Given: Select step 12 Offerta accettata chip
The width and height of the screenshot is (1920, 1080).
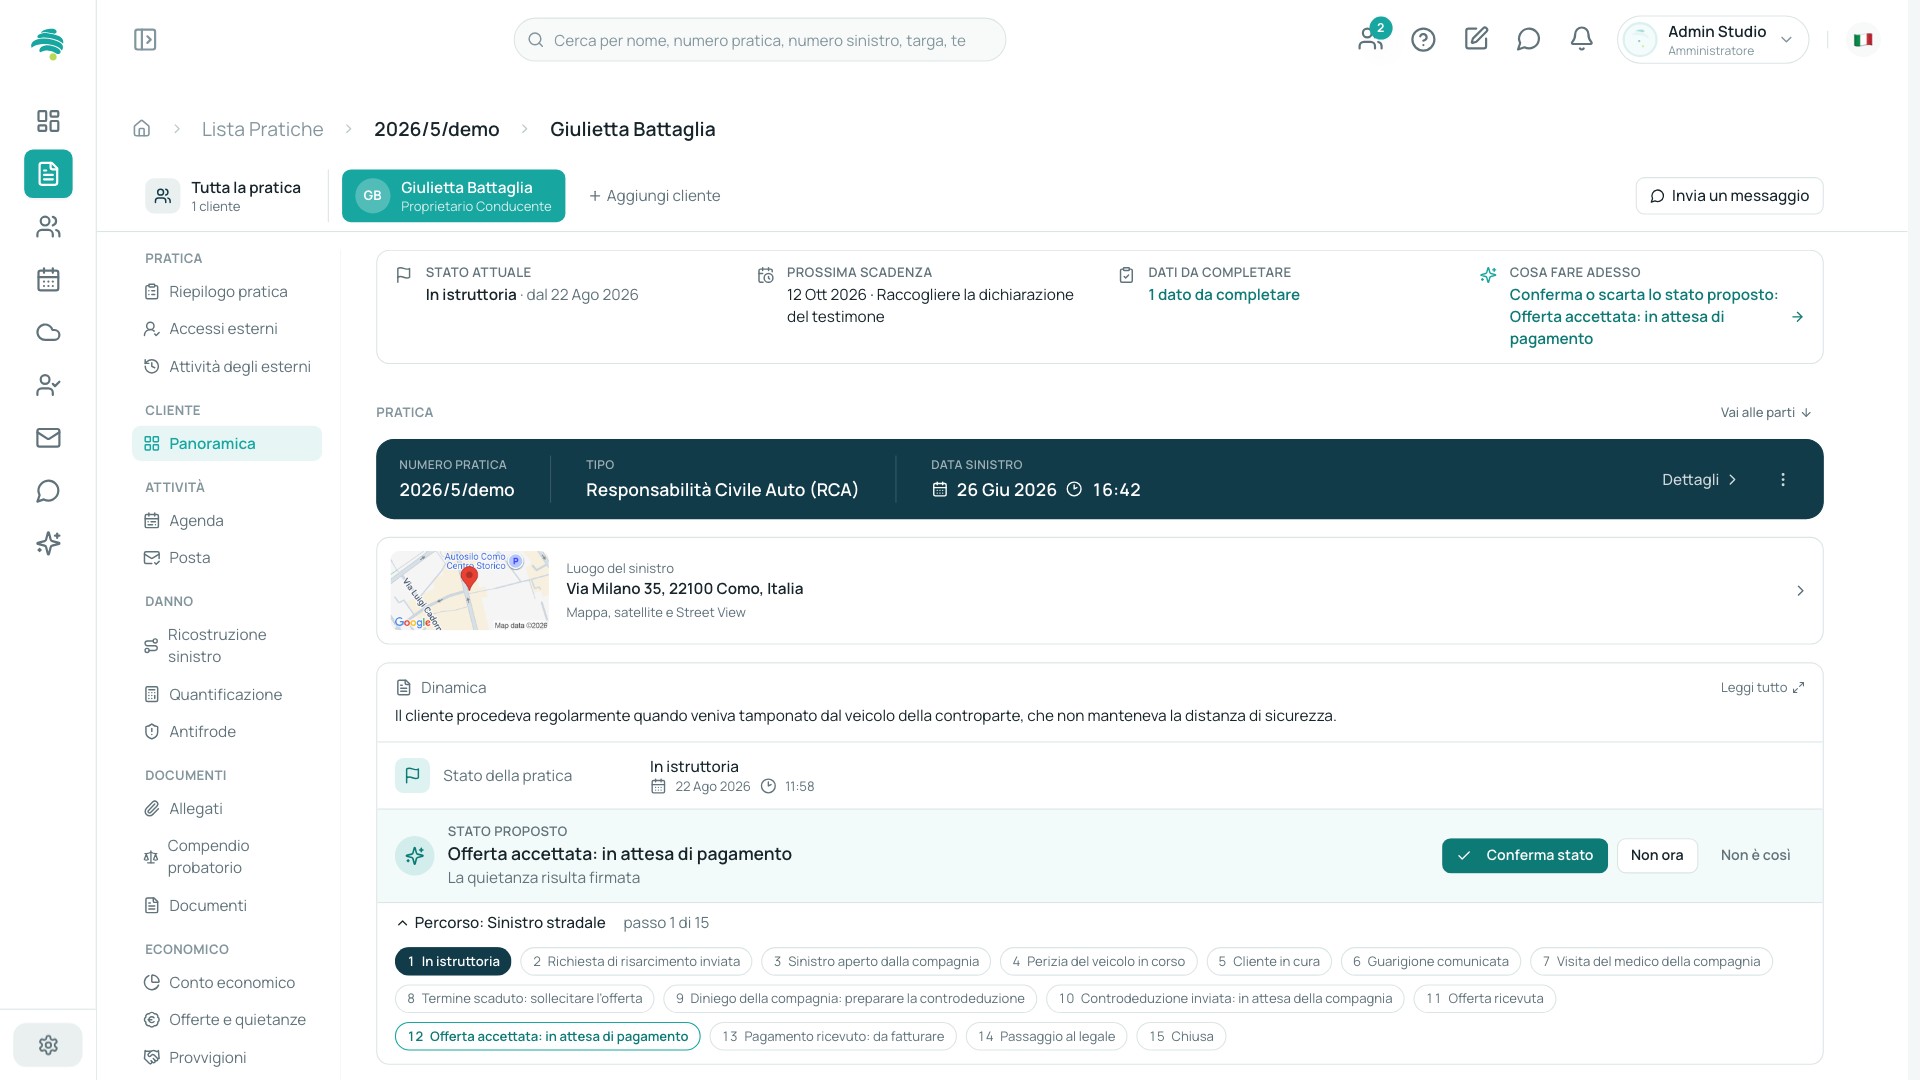Looking at the screenshot, I should (x=547, y=1037).
